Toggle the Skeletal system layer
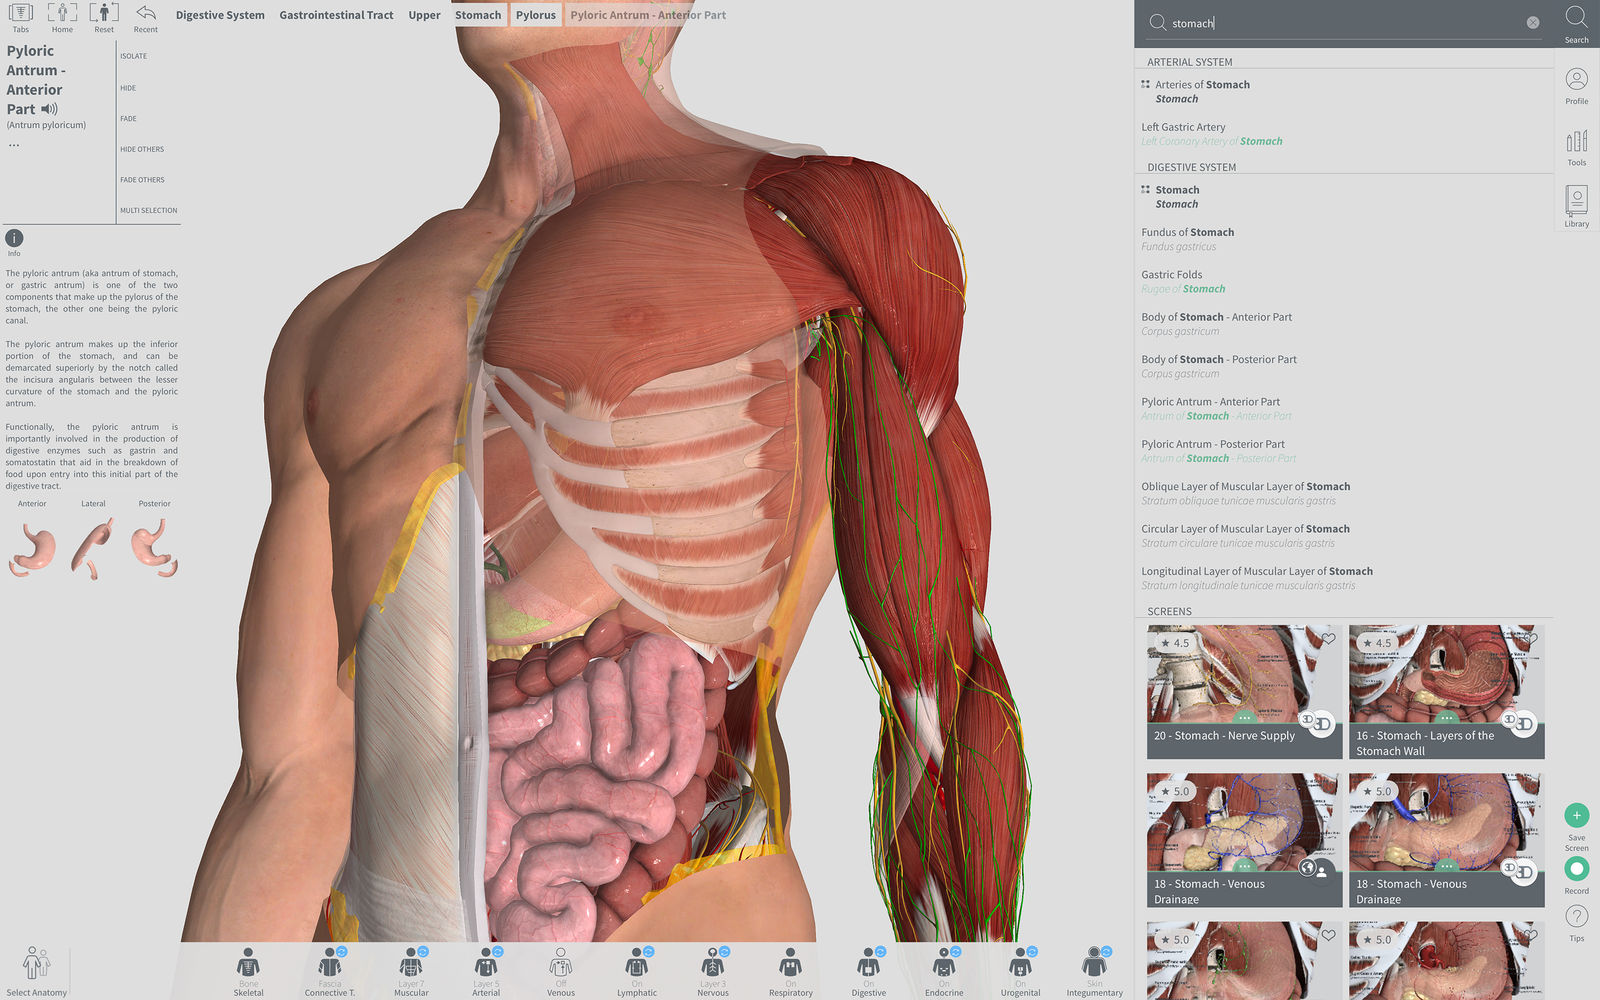1600x1000 pixels. pyautogui.click(x=248, y=968)
